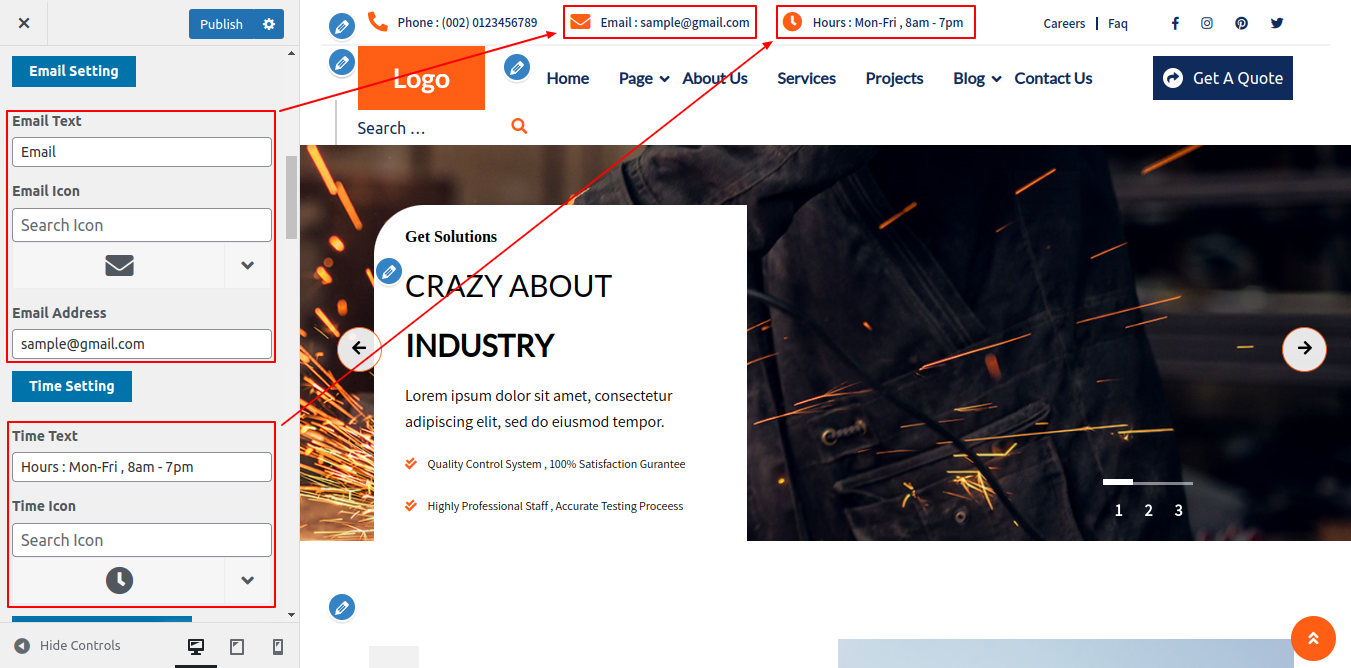Switch to desktop preview mode
The width and height of the screenshot is (1351, 668).
coord(196,647)
